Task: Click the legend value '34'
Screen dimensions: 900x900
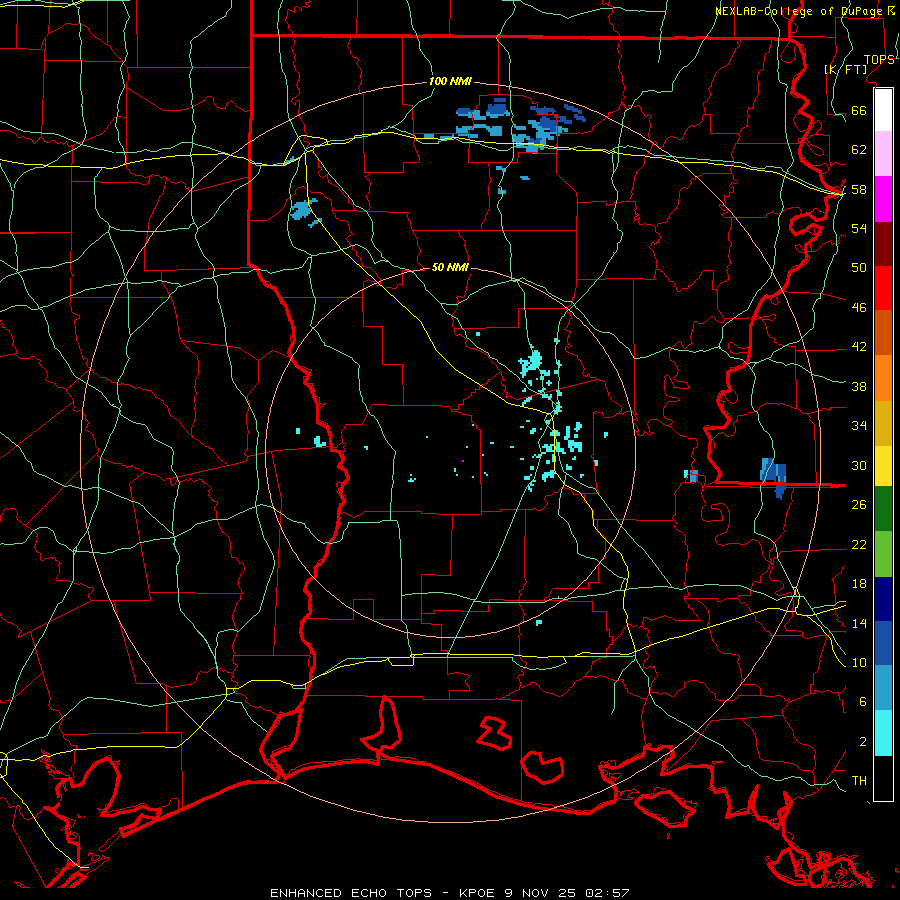Action: pyautogui.click(x=859, y=426)
